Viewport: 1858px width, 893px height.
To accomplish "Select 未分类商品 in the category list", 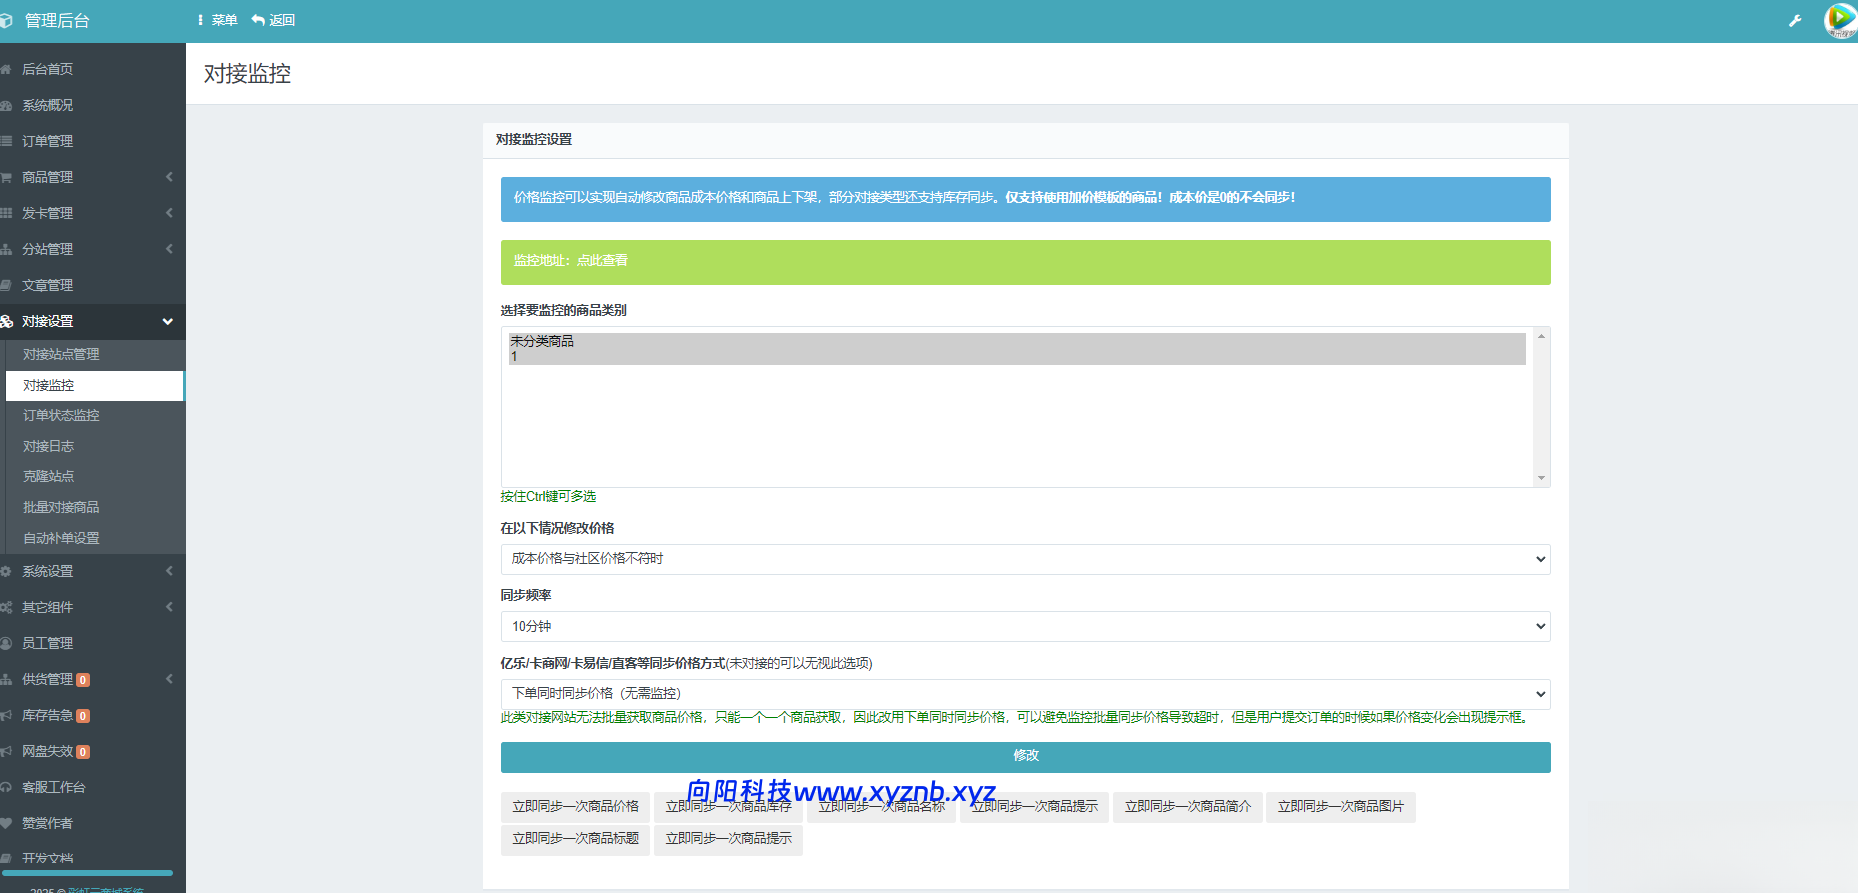I will pos(1017,341).
